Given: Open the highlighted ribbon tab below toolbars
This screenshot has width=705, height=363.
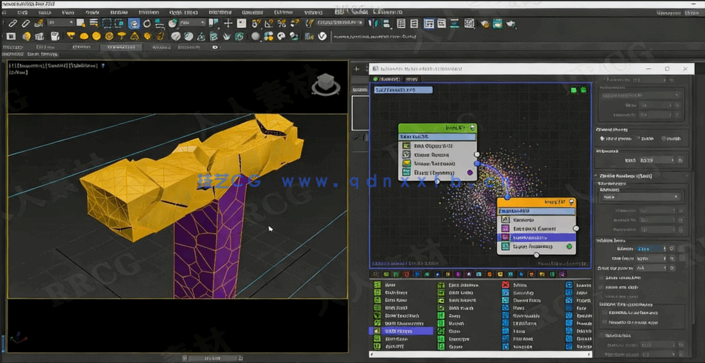Looking at the screenshot, I should point(121,47).
